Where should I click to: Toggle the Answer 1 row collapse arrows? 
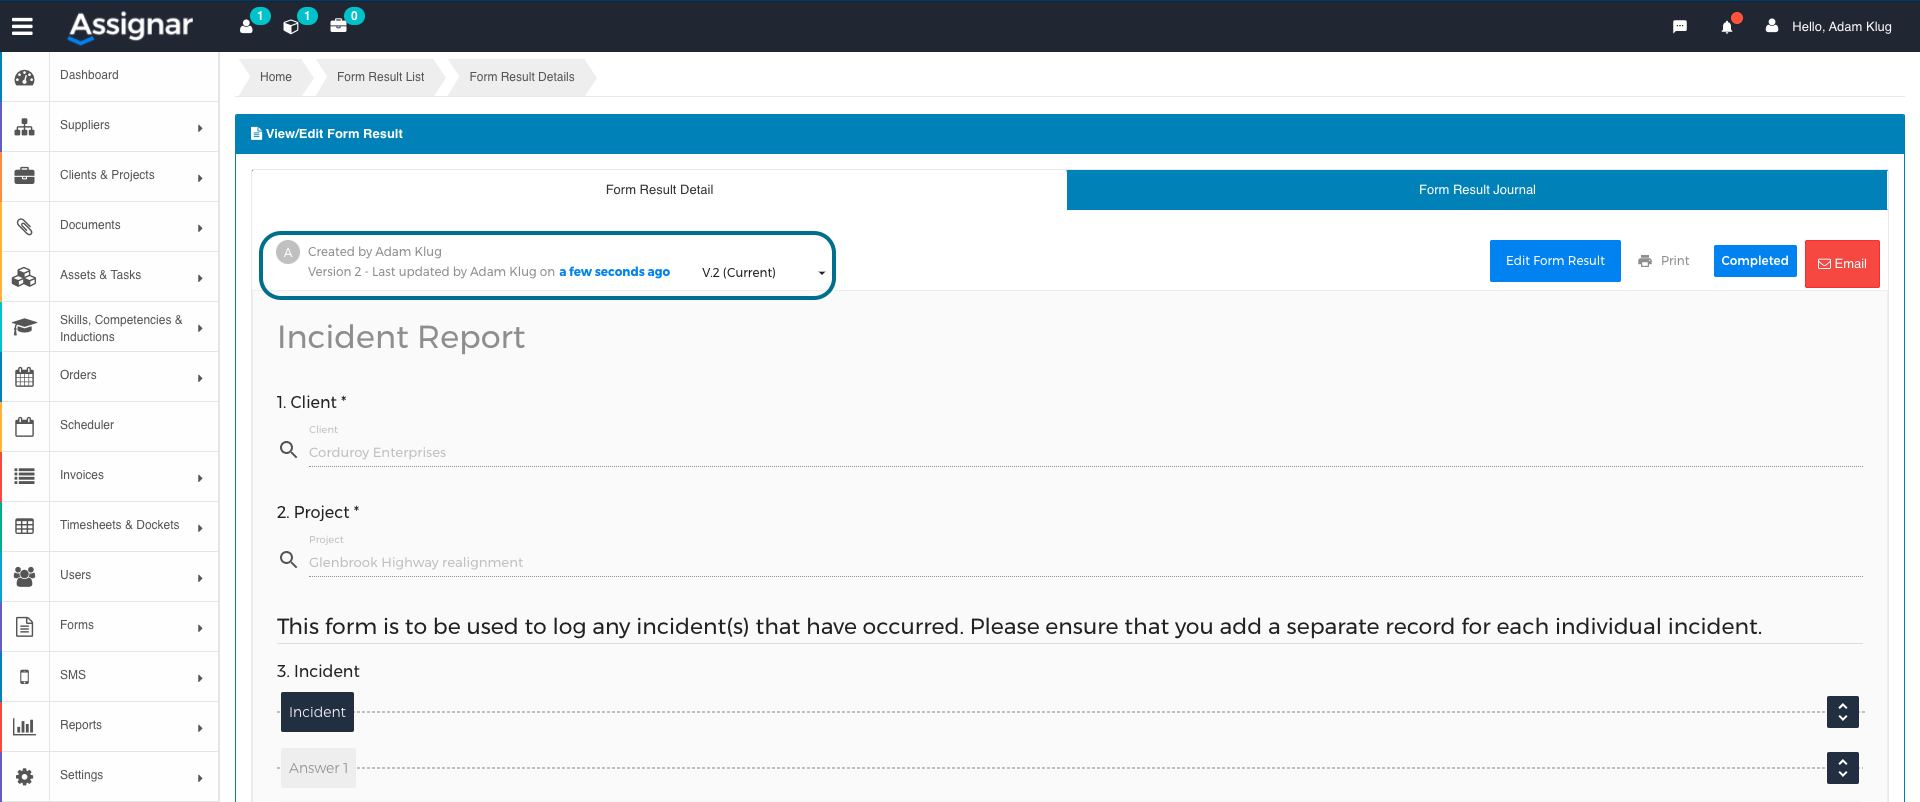1843,768
